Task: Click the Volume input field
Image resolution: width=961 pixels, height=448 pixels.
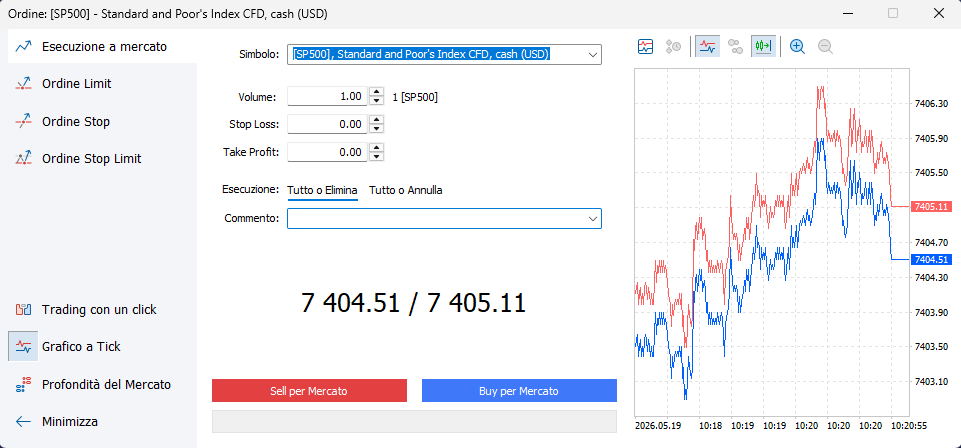Action: pos(327,97)
